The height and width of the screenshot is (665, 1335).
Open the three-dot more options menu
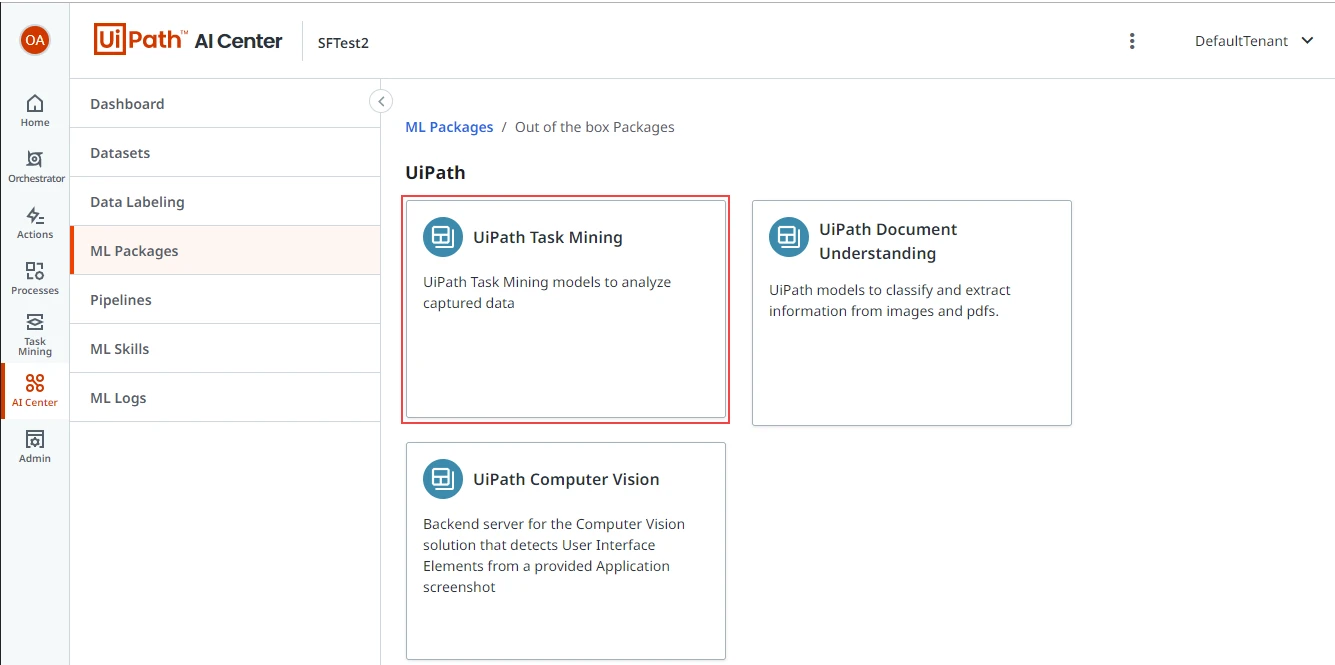[1132, 41]
